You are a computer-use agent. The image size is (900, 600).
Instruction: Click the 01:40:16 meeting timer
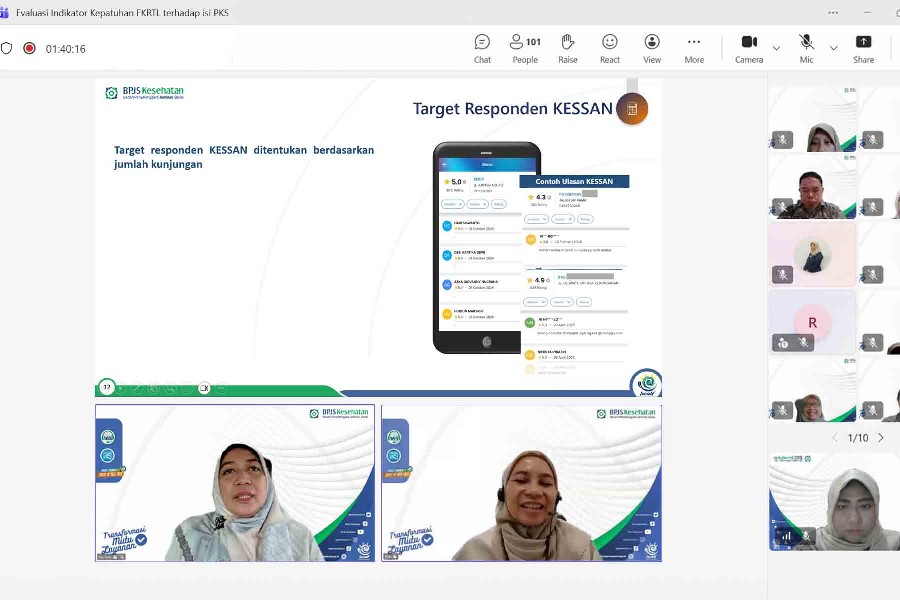65,49
